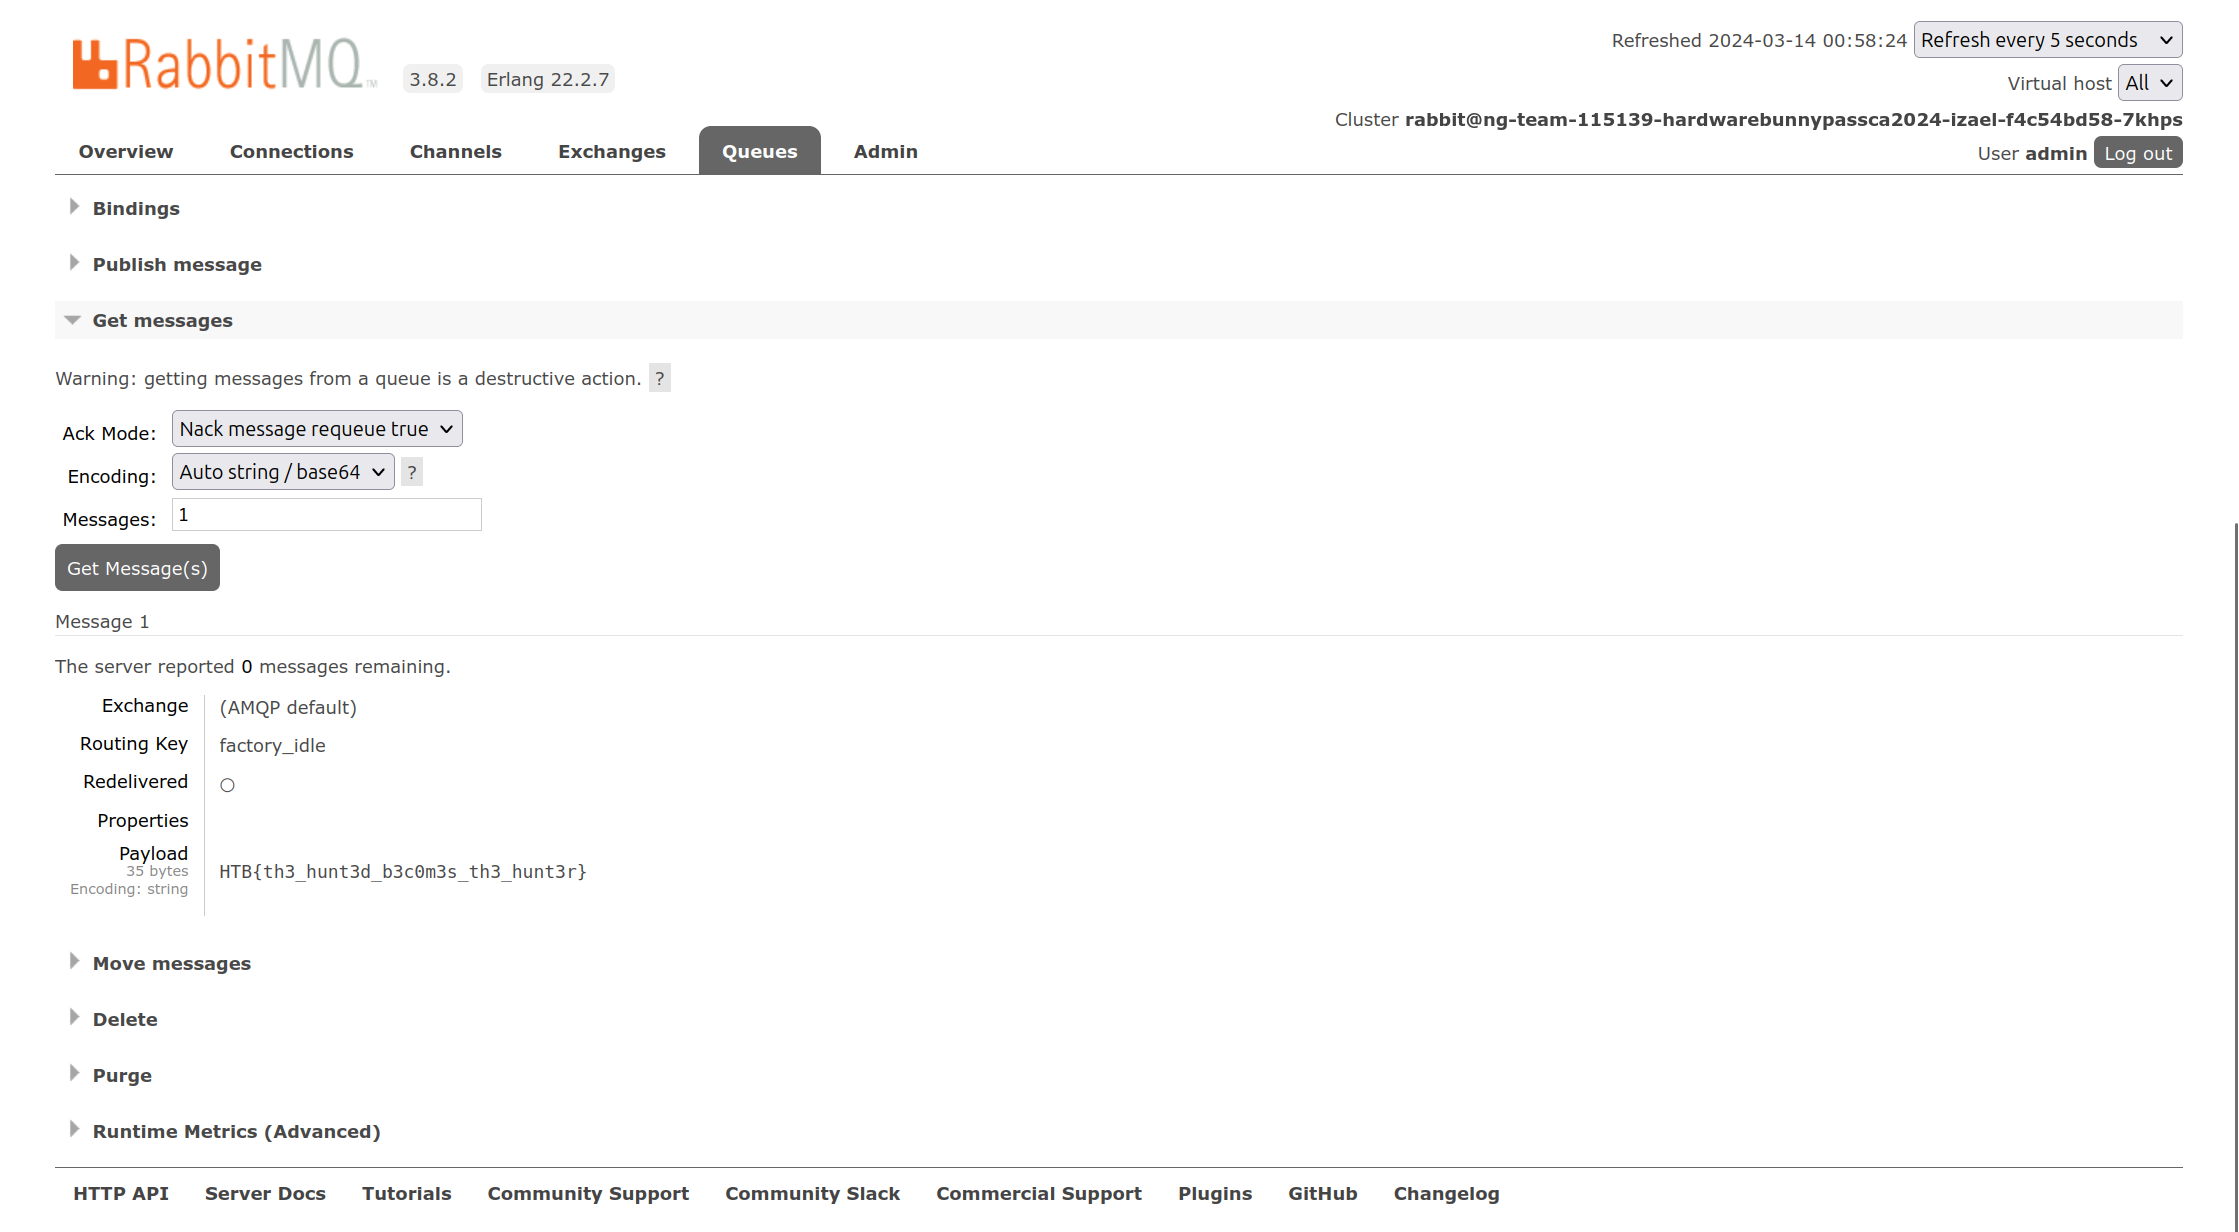Open the Plugins footer link
Viewport: 2239px width, 1232px height.
tap(1215, 1193)
